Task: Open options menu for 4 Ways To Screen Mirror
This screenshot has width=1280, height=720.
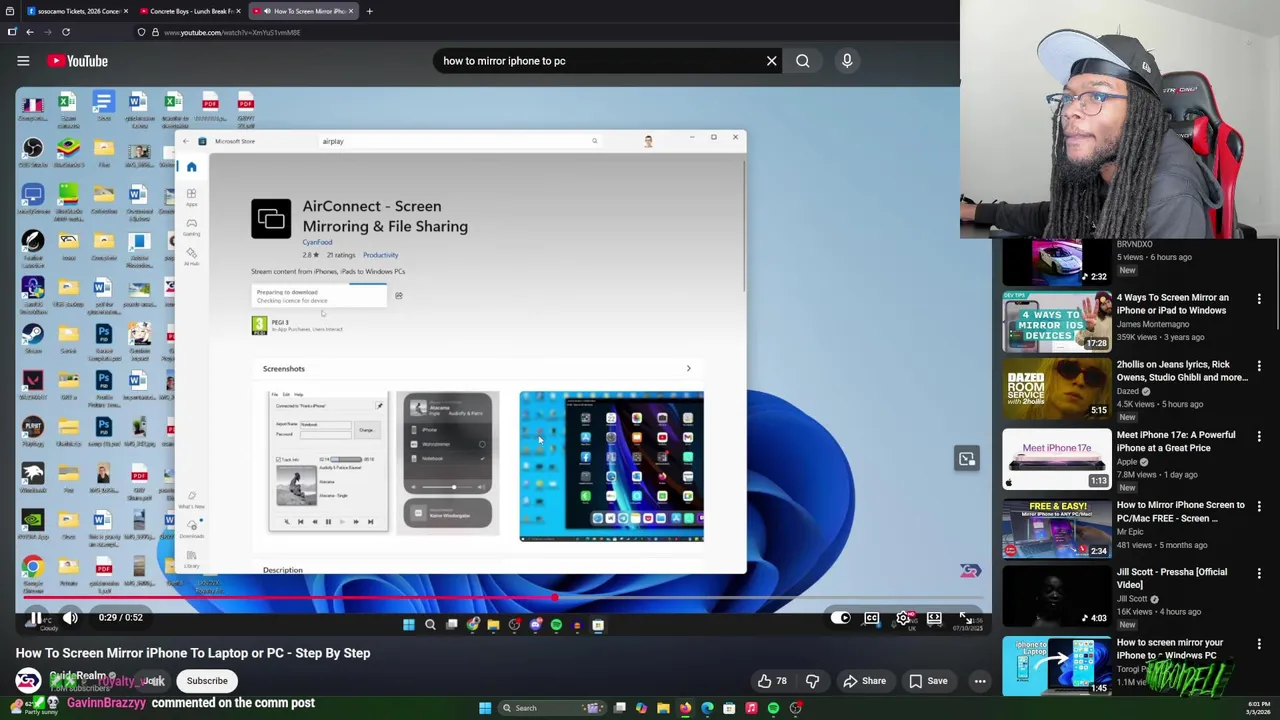Action: coord(1259,299)
